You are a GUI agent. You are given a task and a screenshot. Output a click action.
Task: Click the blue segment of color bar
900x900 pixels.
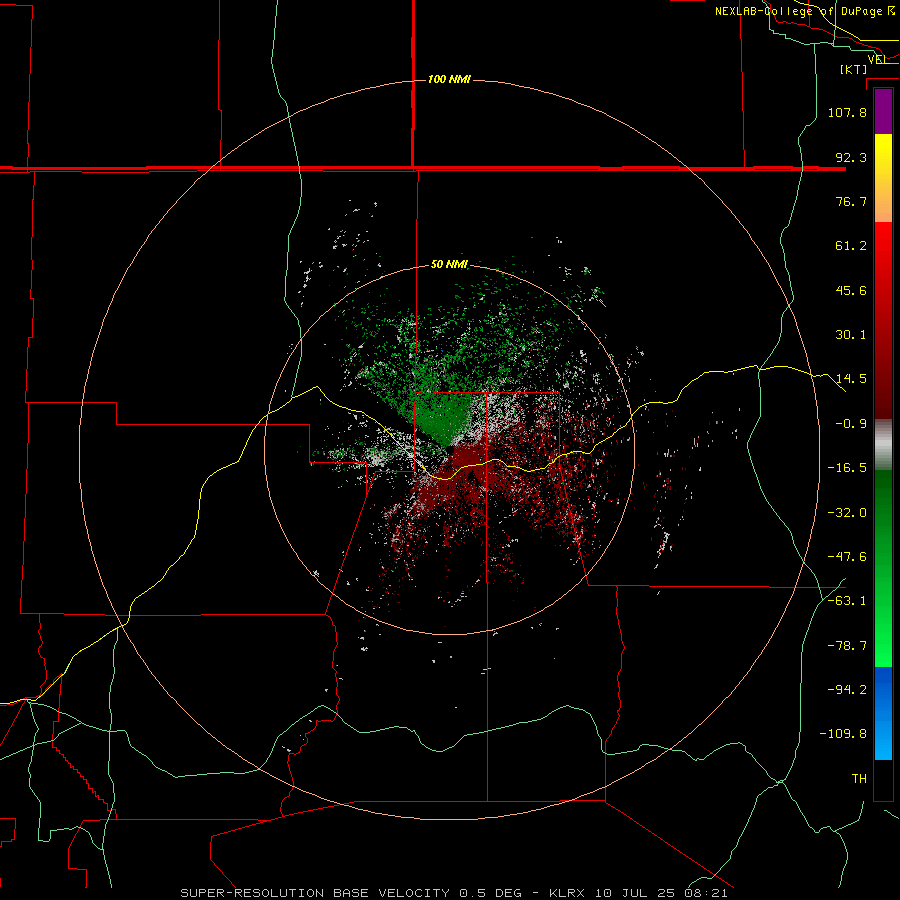(x=883, y=713)
